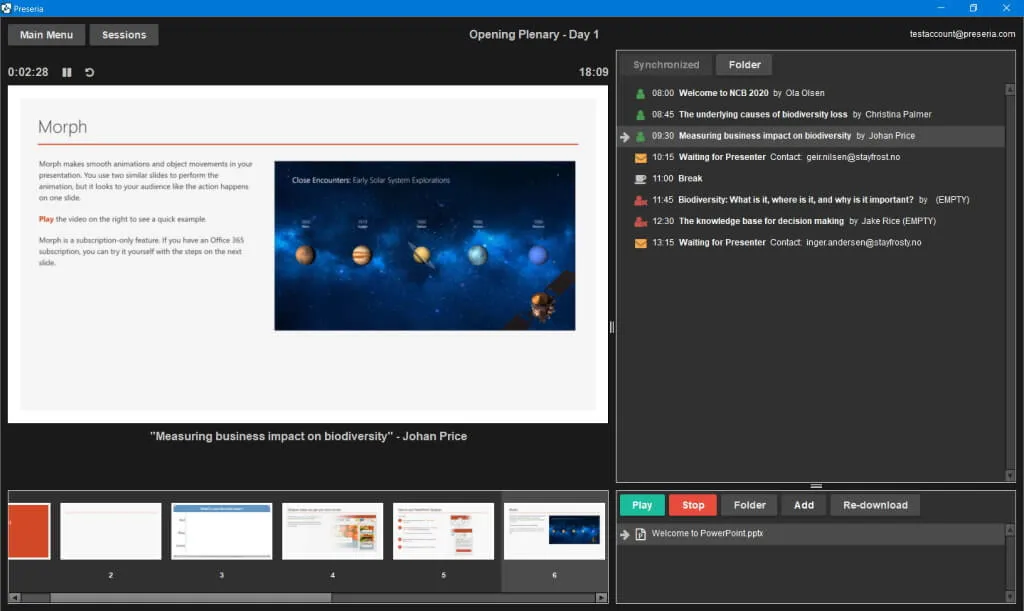Pause the presentation timer

point(67,72)
